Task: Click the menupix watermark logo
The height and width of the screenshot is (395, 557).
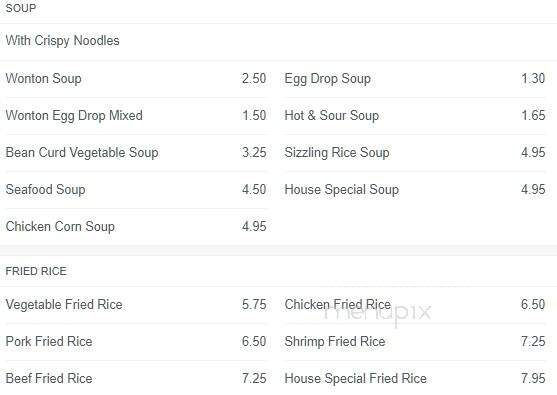Action: pos(378,313)
